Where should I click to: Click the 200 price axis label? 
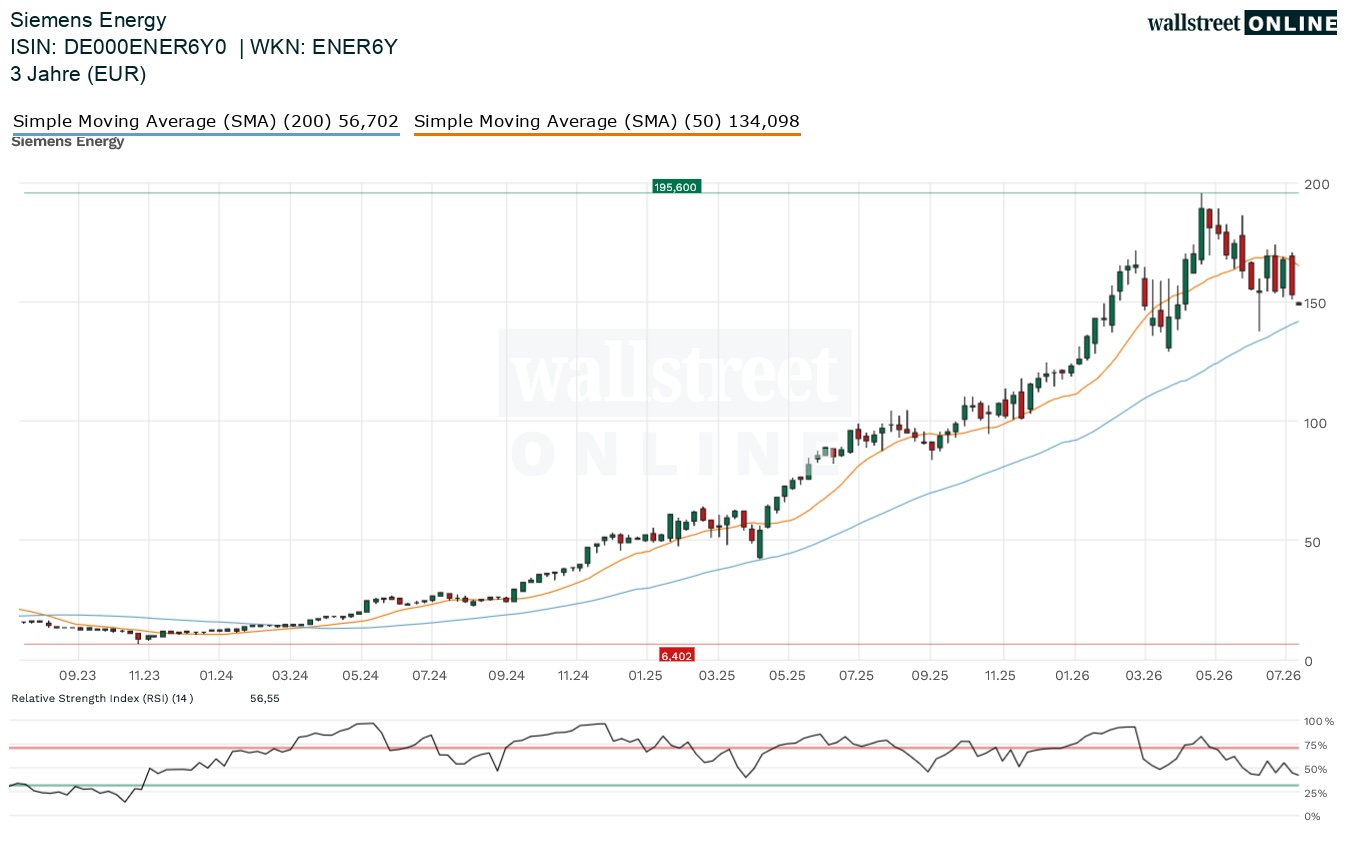tap(1317, 185)
